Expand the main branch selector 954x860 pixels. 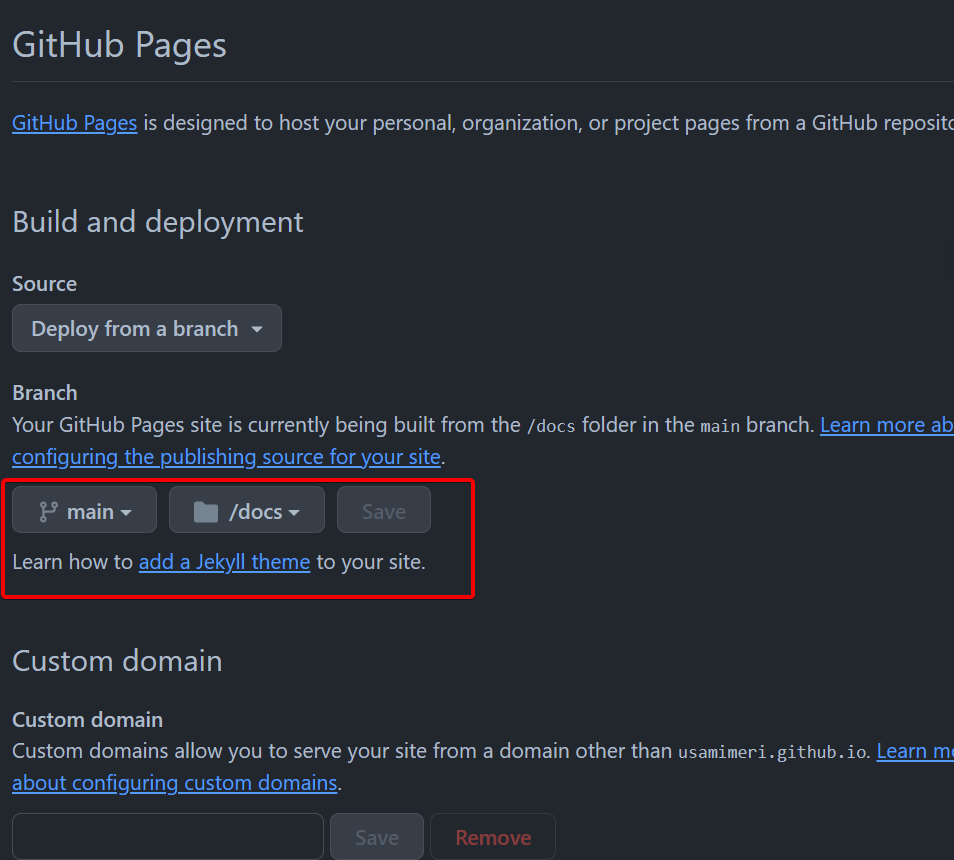pos(85,511)
